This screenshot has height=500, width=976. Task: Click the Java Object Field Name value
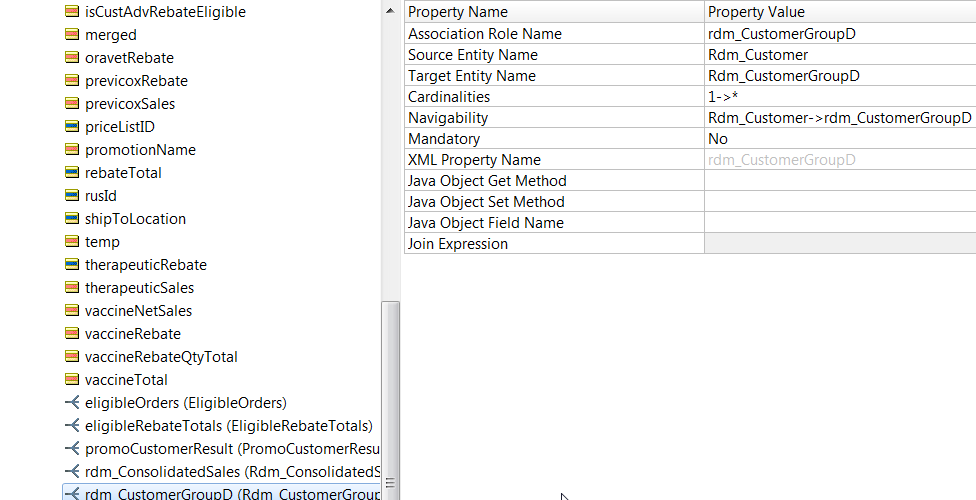(840, 223)
